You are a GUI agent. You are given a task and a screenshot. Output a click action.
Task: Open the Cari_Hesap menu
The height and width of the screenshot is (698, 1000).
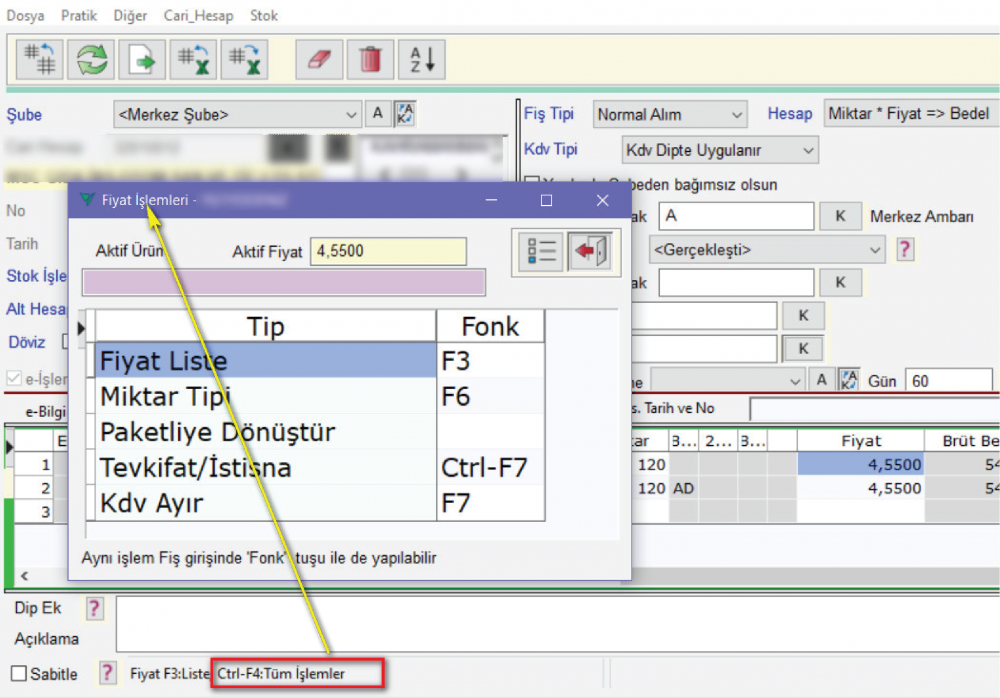coord(199,16)
